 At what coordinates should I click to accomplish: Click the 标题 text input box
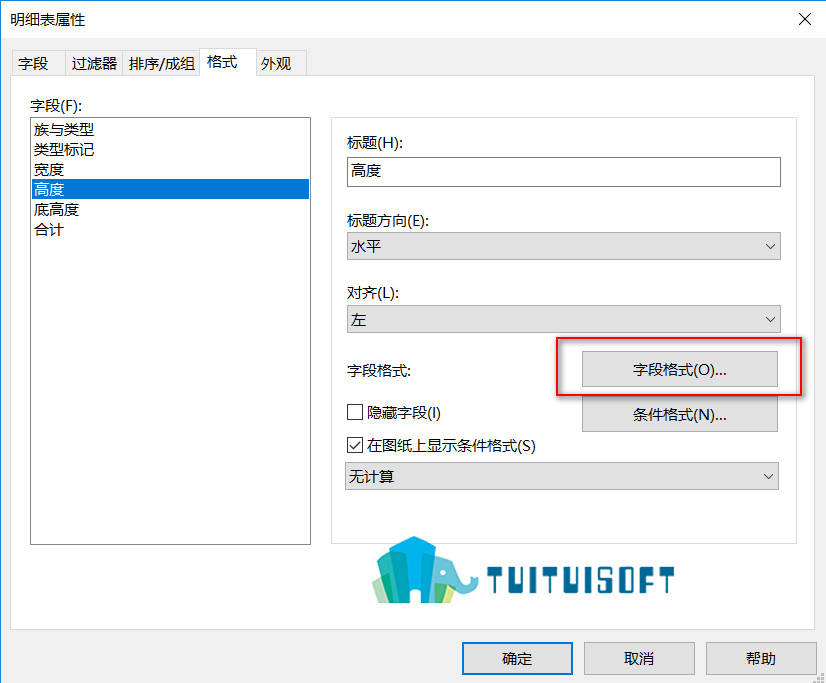tap(564, 172)
